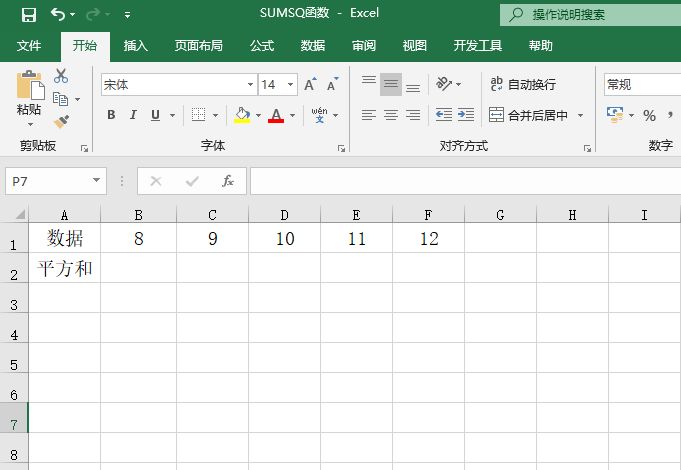
Task: Click the Percent Style icon
Action: [x=649, y=115]
